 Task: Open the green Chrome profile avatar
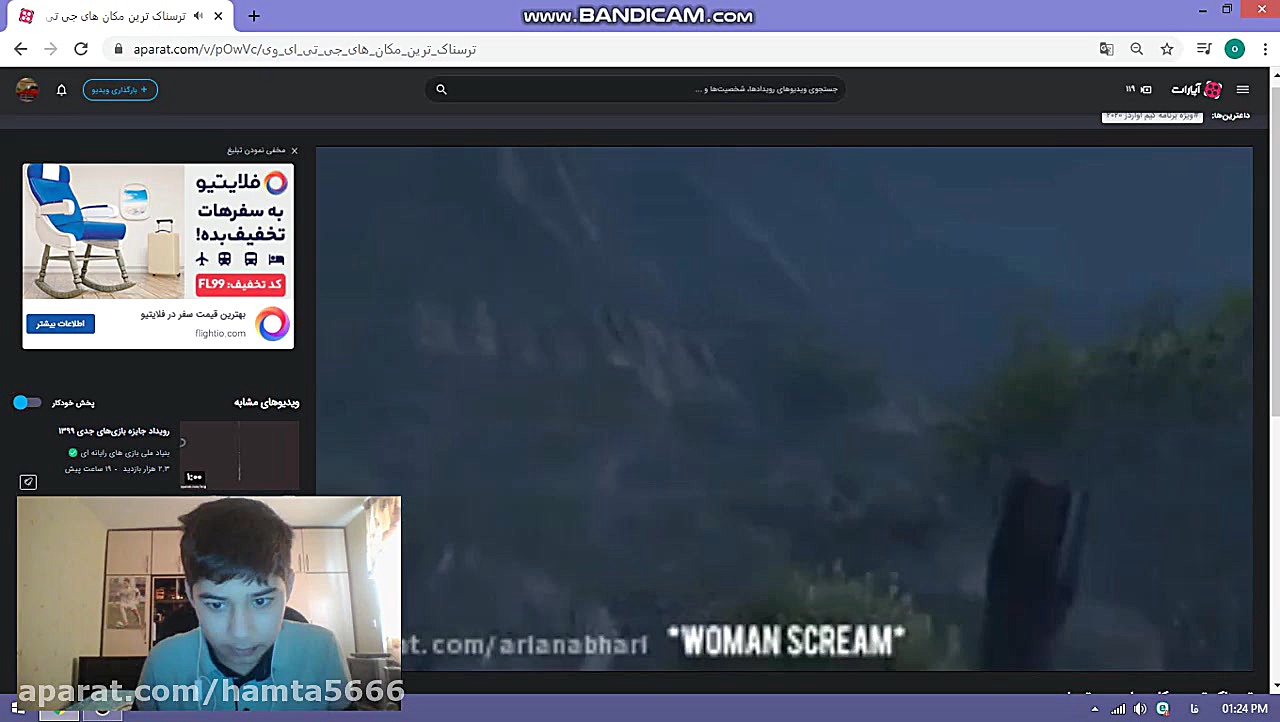point(1235,49)
